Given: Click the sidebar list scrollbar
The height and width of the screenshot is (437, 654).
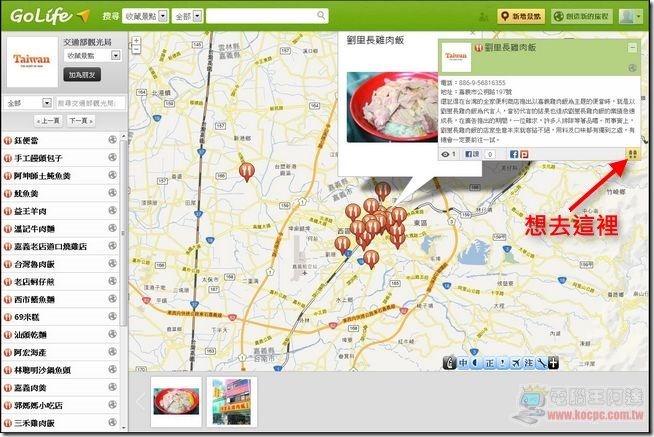Looking at the screenshot, I should point(123,234).
